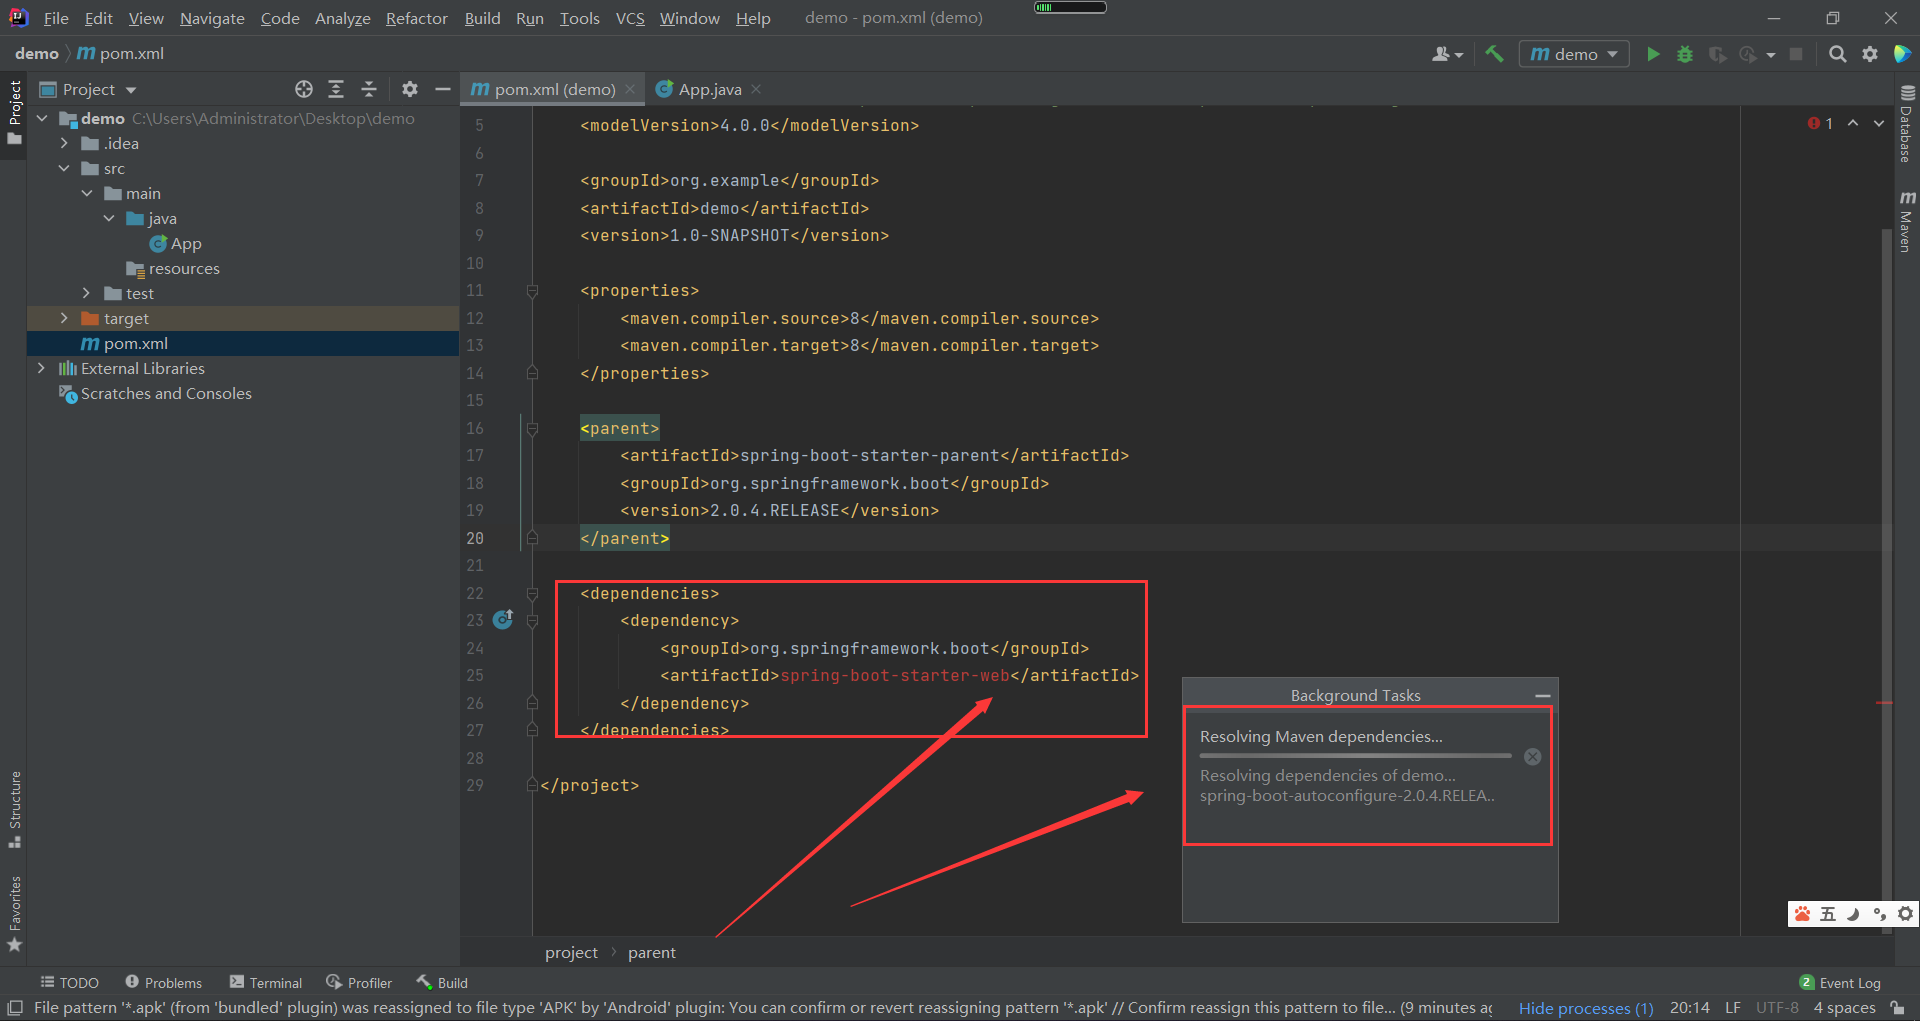Expand External Libraries in the Project panel
Viewport: 1920px width, 1021px height.
point(40,368)
